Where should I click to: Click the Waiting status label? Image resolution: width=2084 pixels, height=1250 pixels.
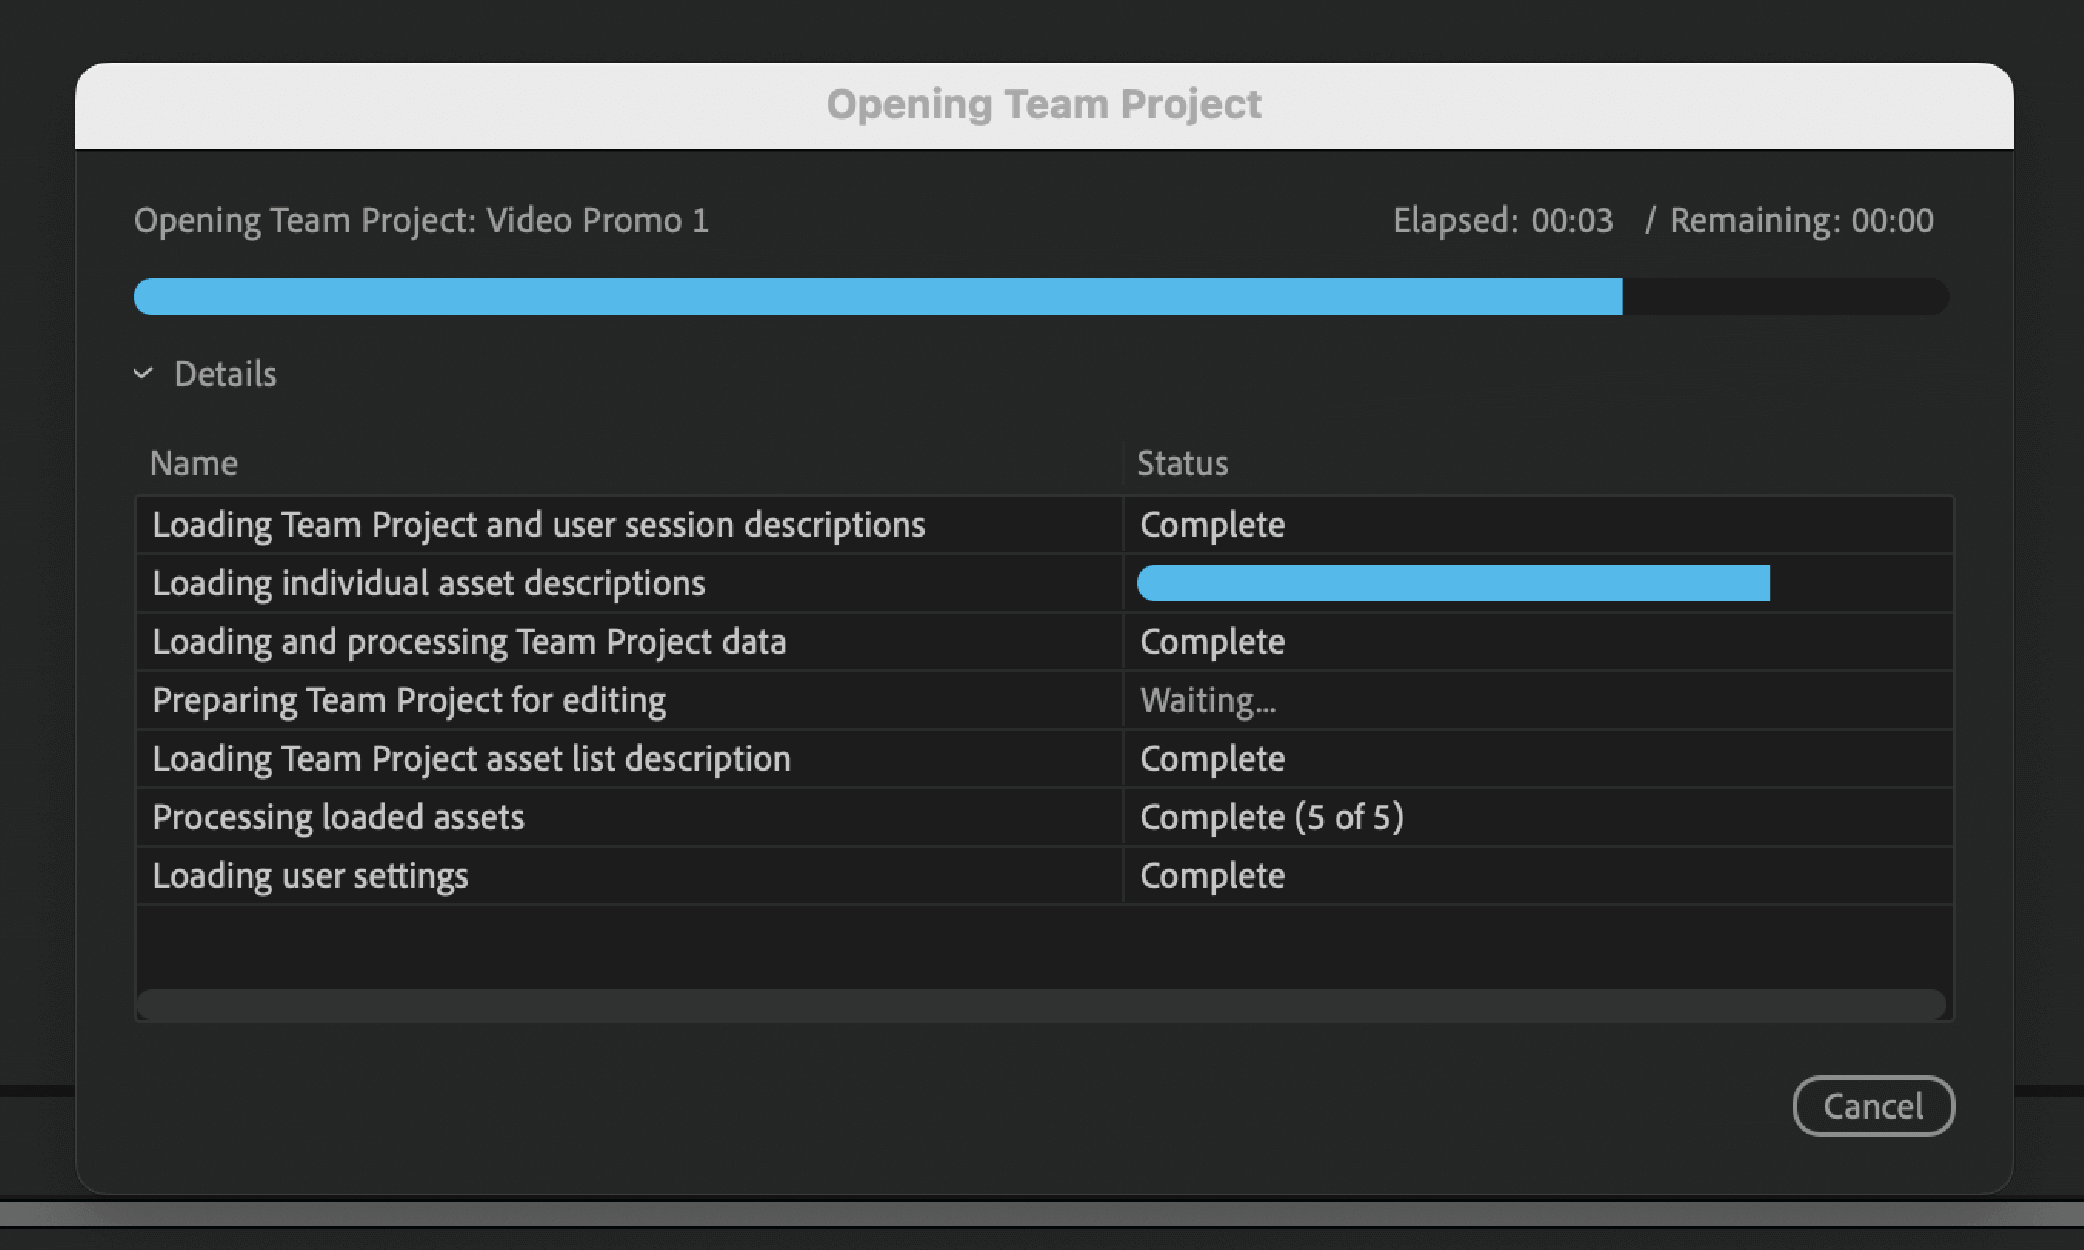1207,700
